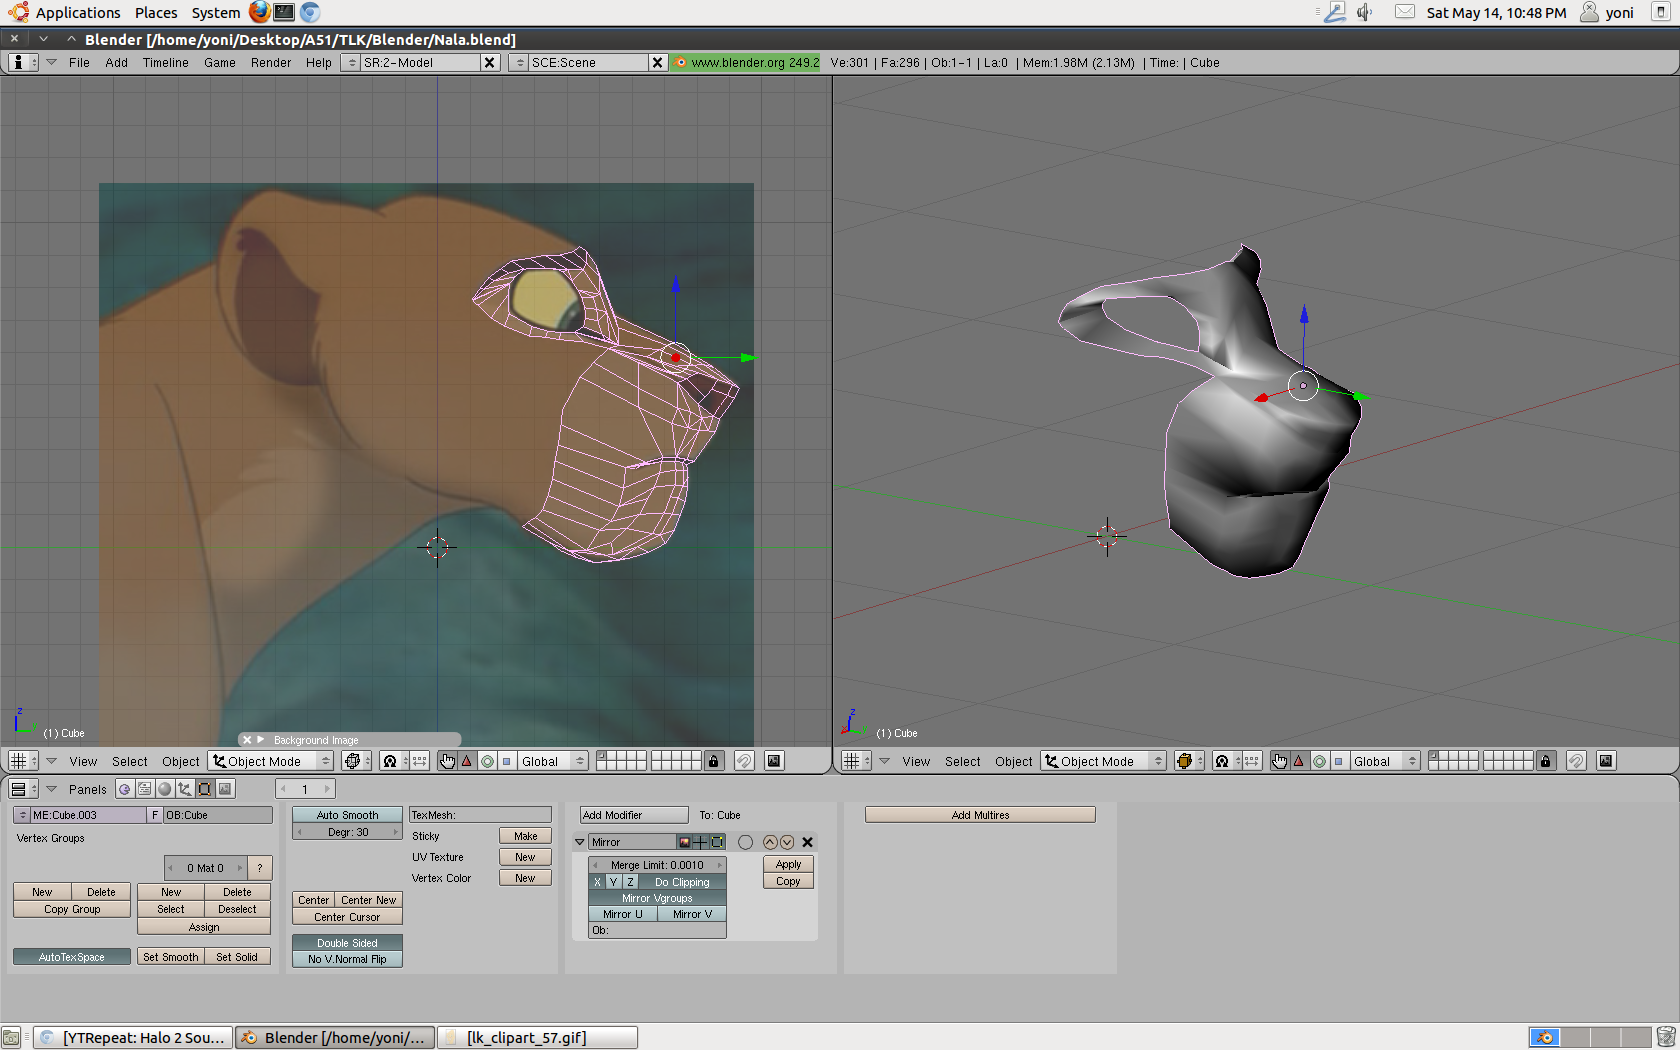Collapse the Mirror modifier panel triangle
Image resolution: width=1680 pixels, height=1050 pixels.
click(580, 842)
